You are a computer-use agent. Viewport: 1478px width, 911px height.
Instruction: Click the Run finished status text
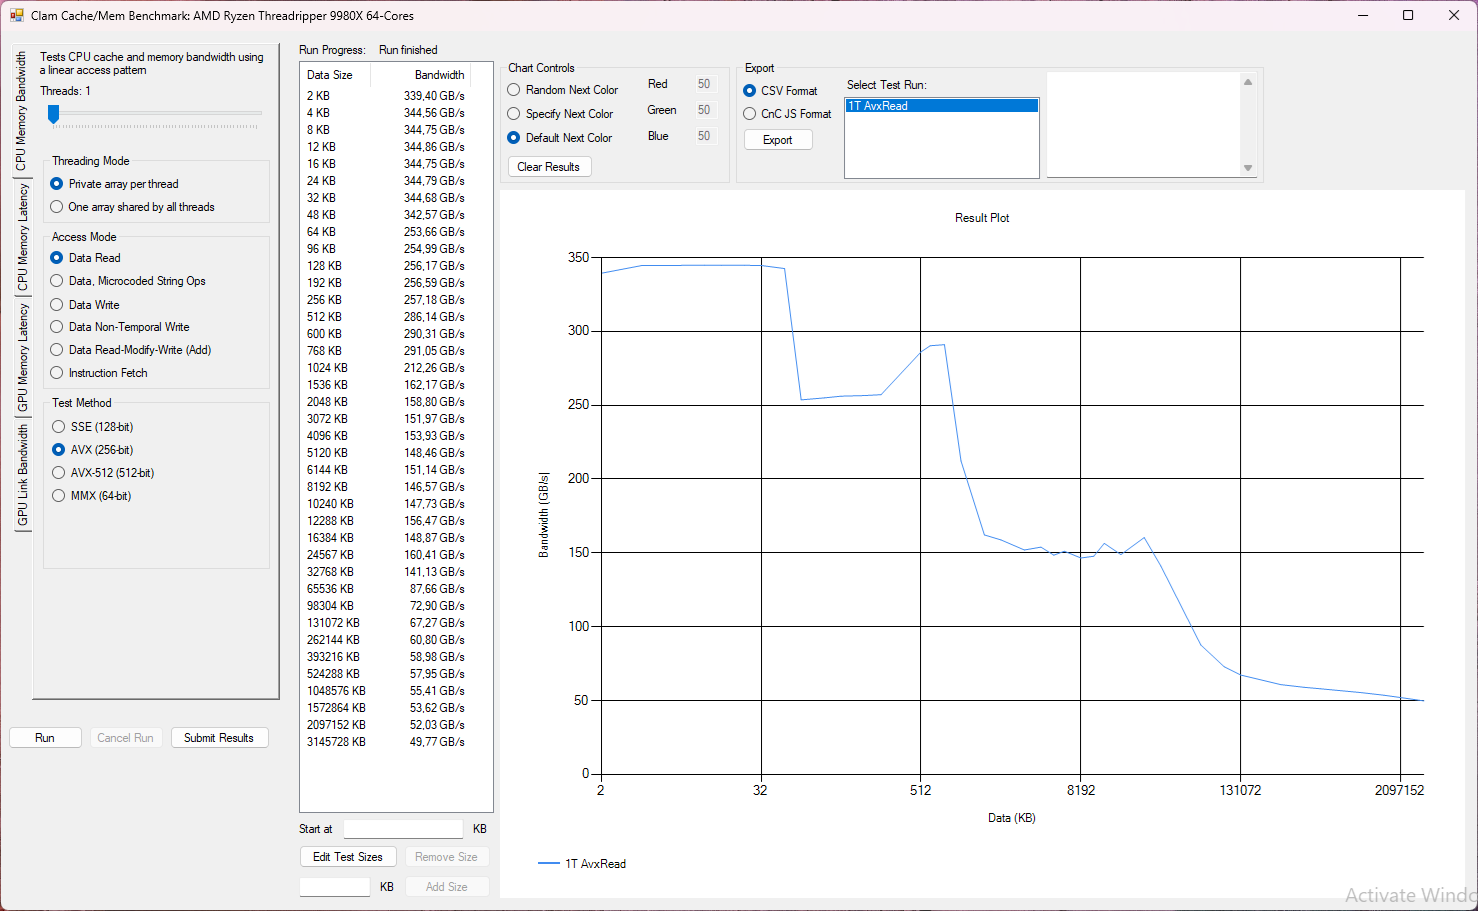coord(408,50)
